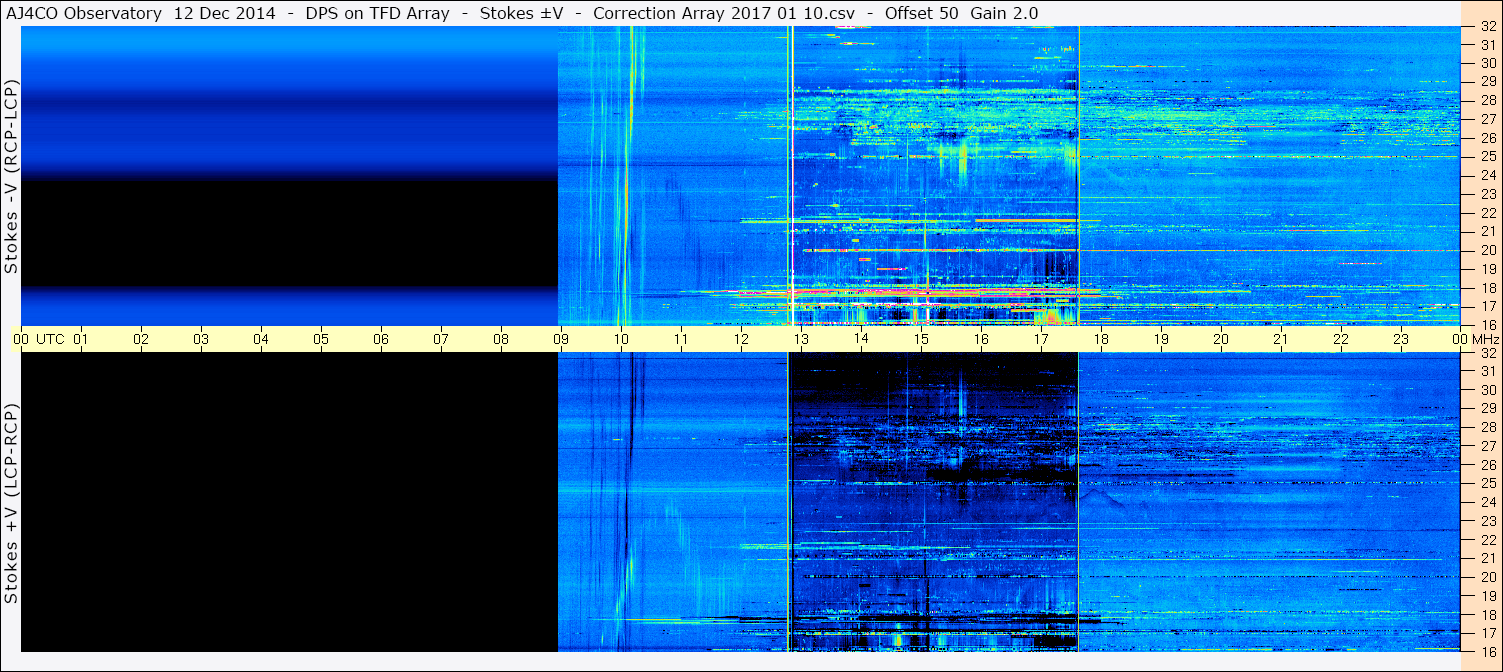Select the 09 hour mark on time axis
1503x672 pixels.
click(x=561, y=340)
